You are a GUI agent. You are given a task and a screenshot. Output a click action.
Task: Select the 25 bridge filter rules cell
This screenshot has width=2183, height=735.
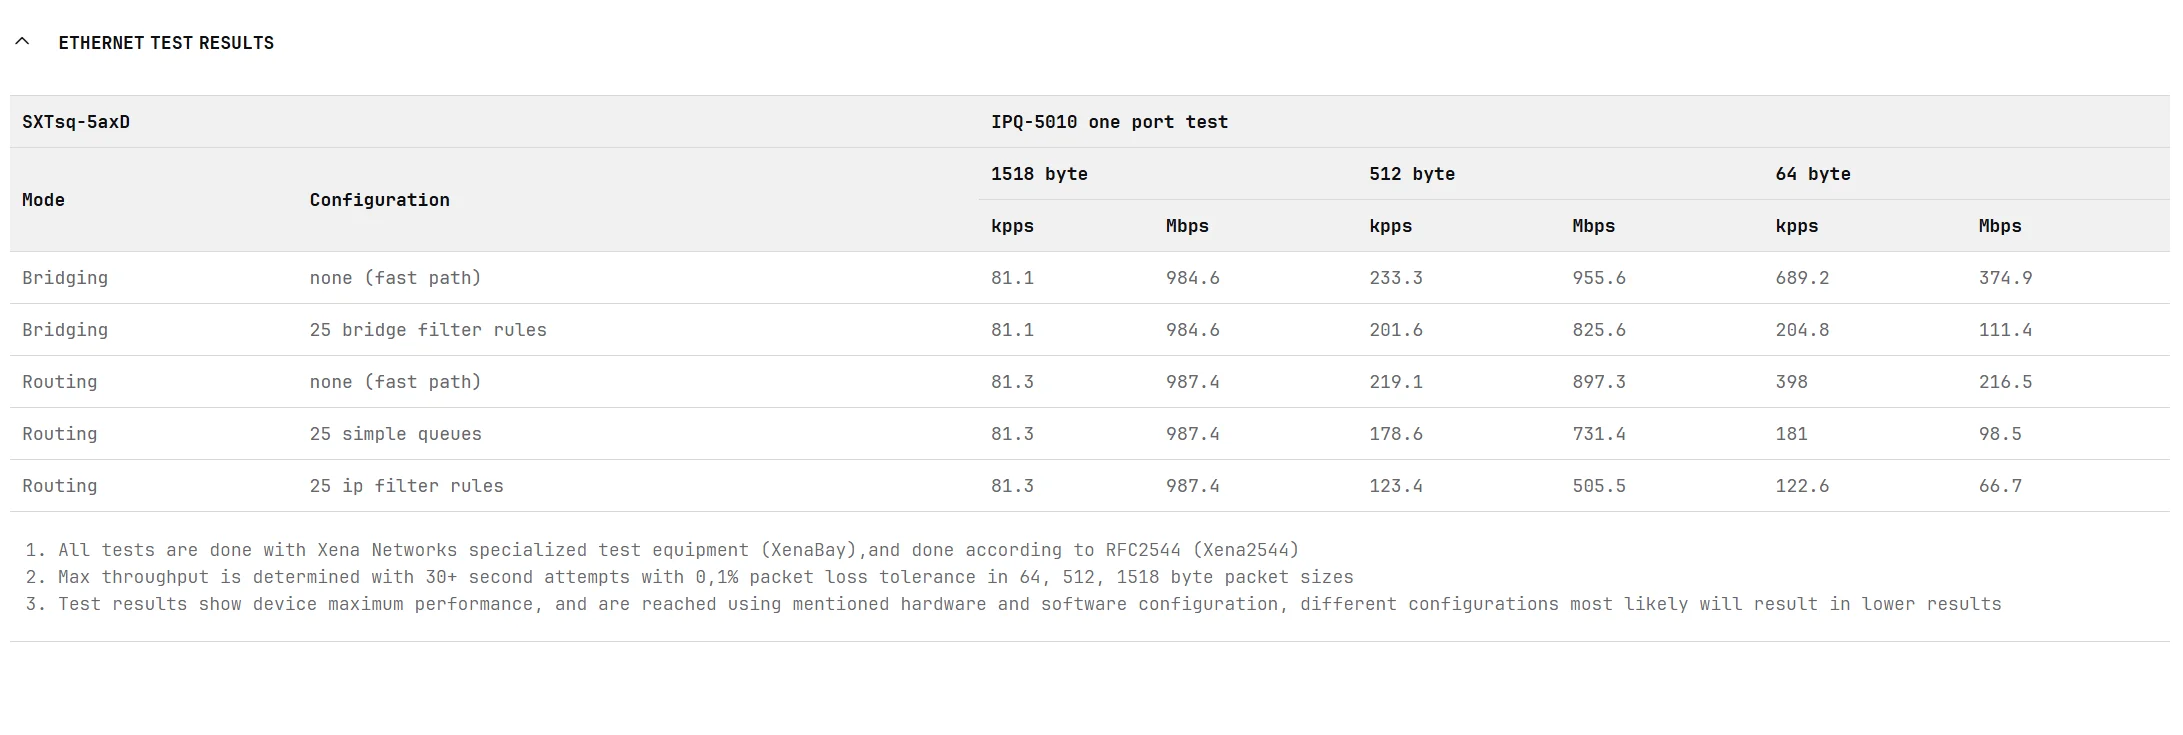(428, 330)
